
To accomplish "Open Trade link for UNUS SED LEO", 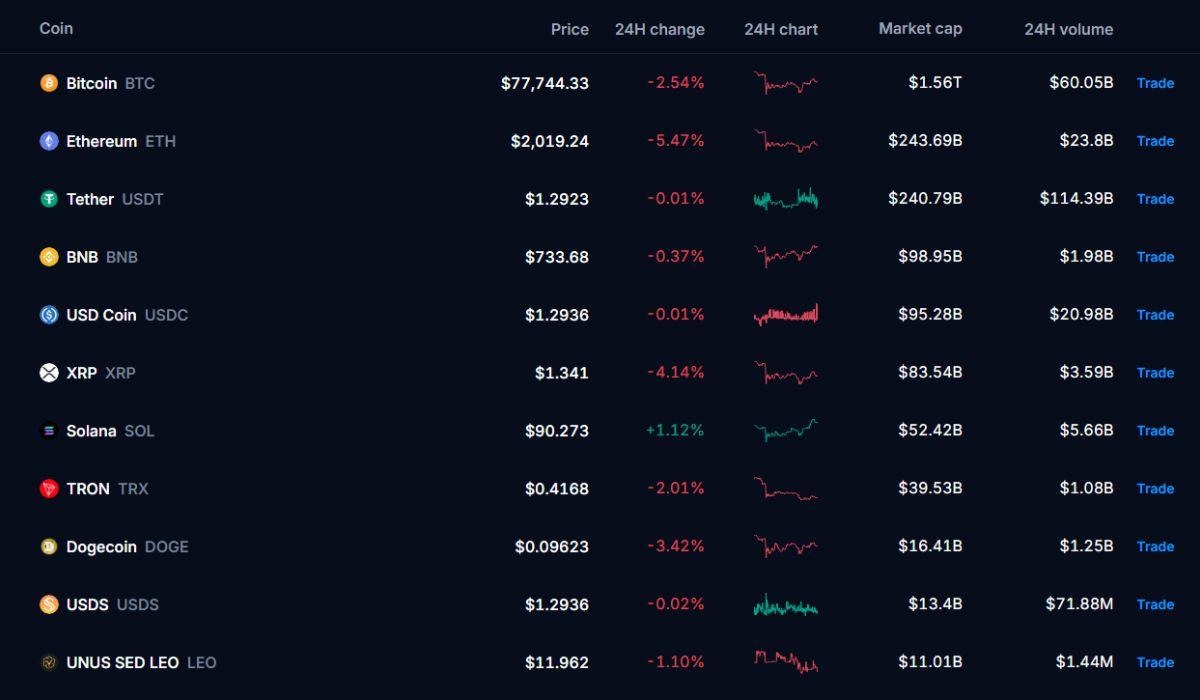I will click(1155, 662).
